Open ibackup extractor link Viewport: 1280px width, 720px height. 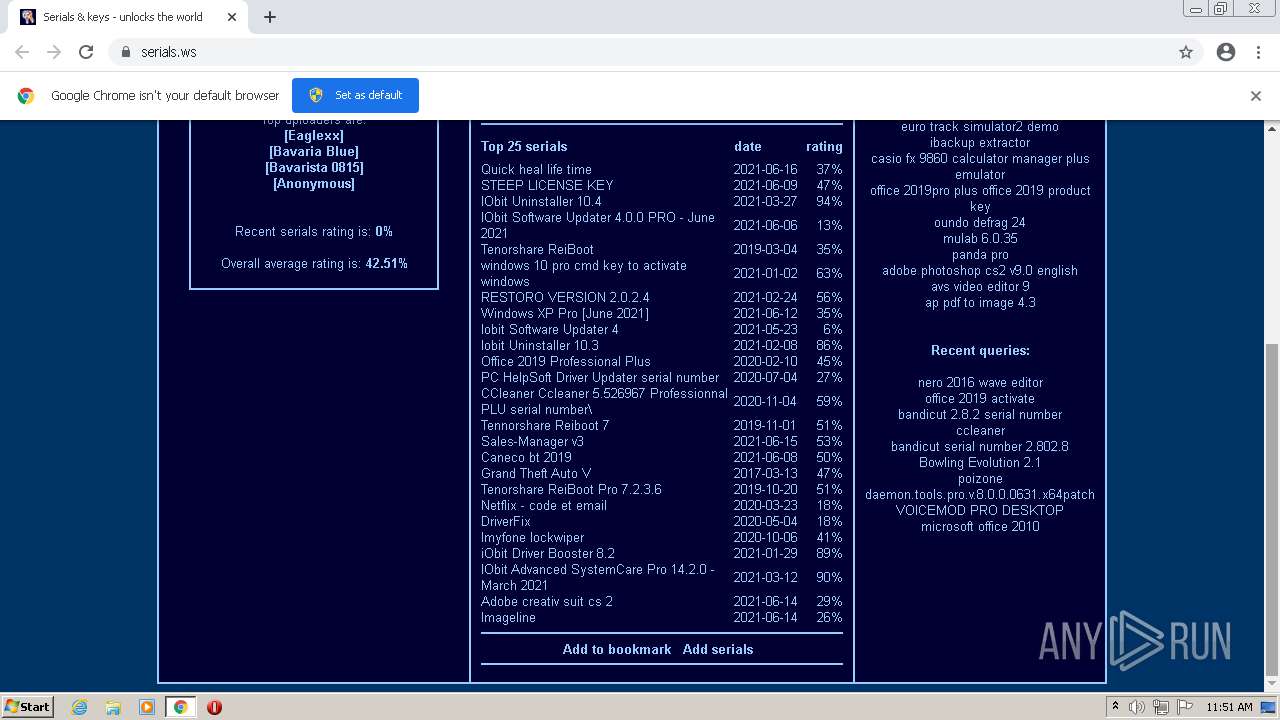pyautogui.click(x=980, y=142)
